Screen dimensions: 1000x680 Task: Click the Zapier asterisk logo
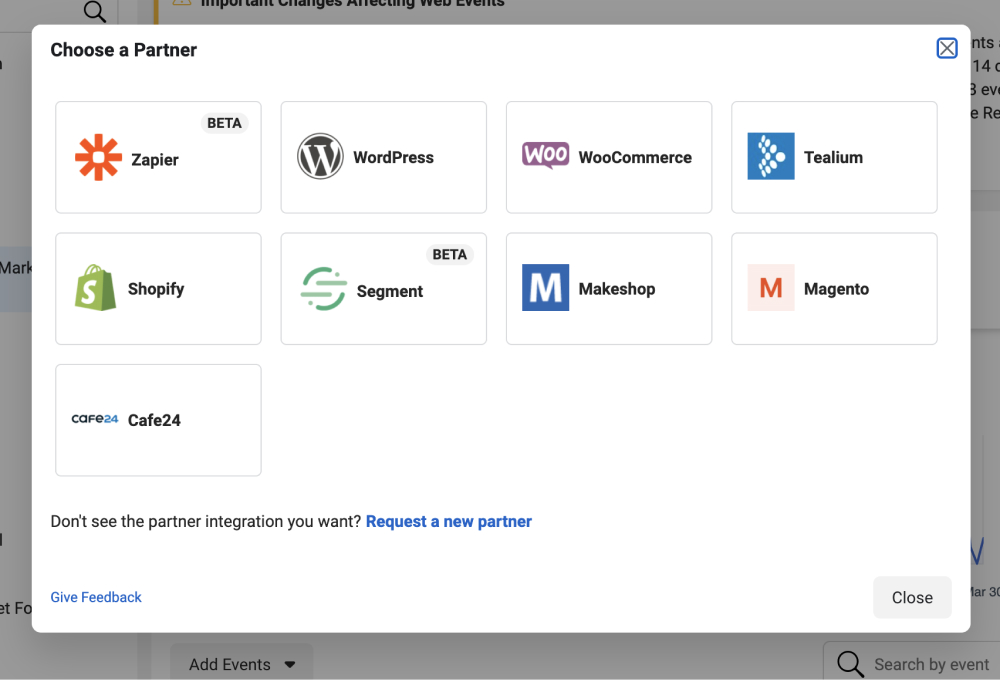98,157
